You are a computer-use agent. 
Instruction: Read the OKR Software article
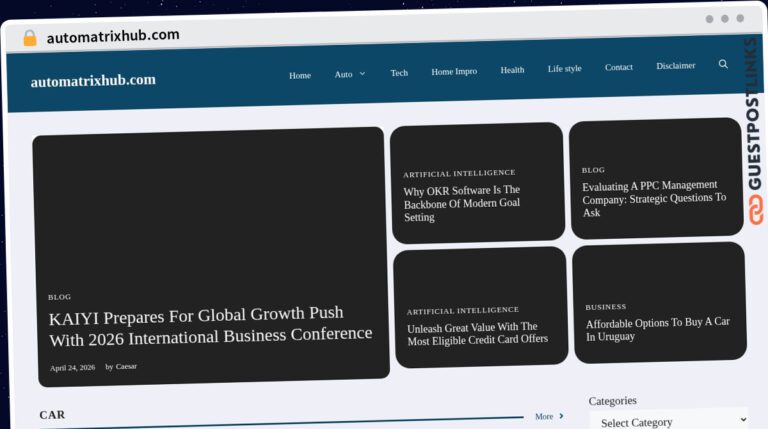462,203
